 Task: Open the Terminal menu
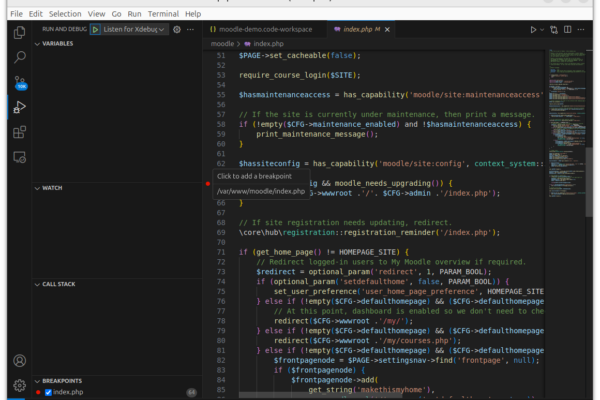163,14
